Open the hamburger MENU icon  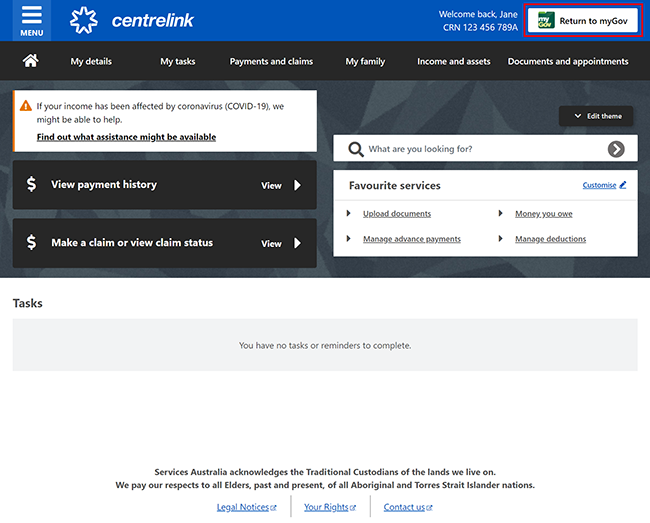tap(31, 20)
